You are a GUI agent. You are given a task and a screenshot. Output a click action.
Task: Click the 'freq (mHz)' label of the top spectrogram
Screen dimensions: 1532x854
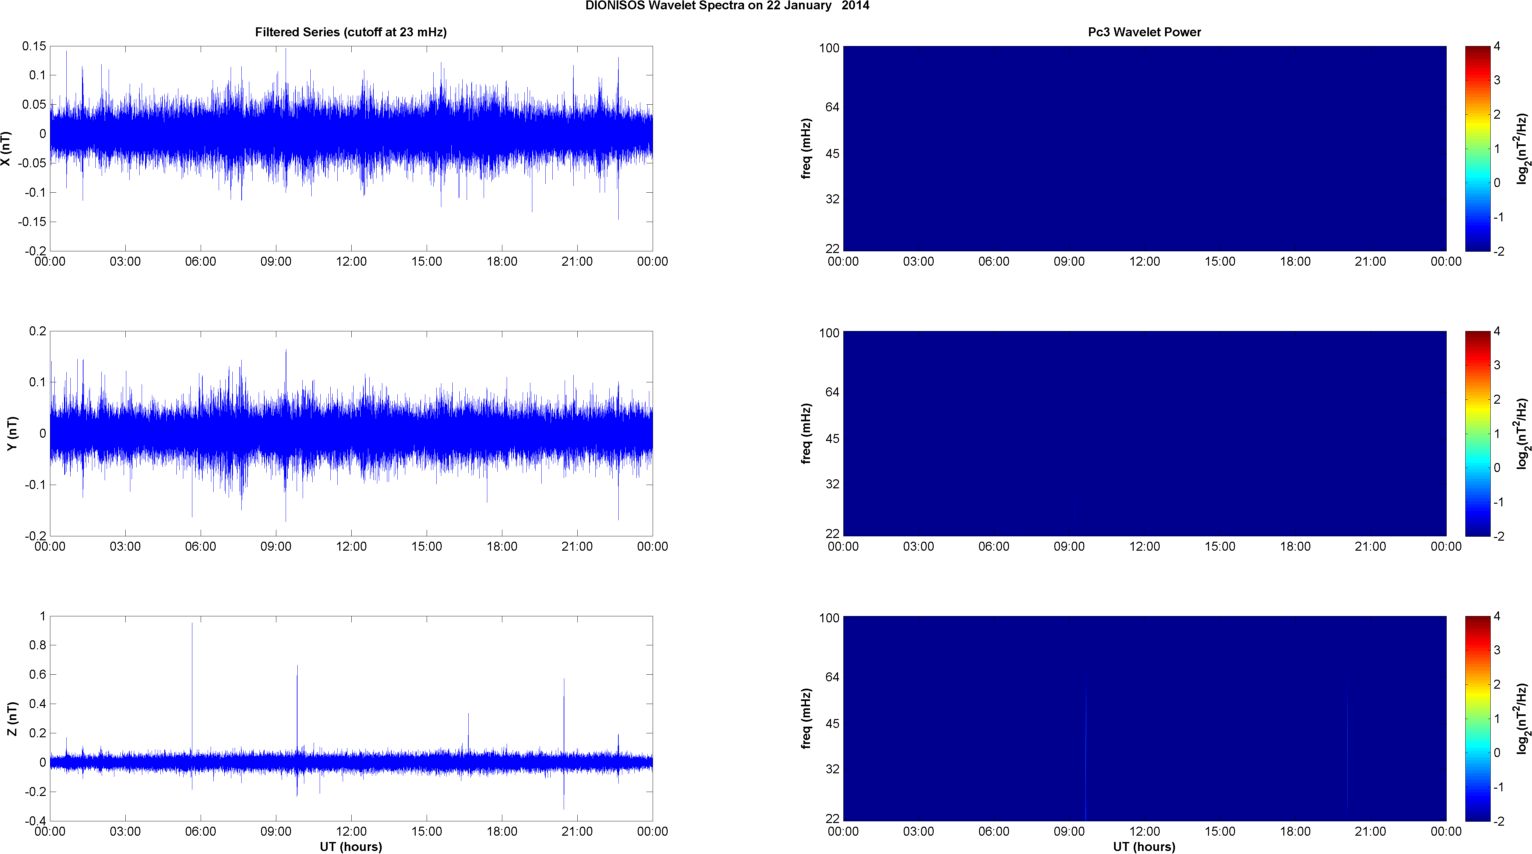pos(806,148)
